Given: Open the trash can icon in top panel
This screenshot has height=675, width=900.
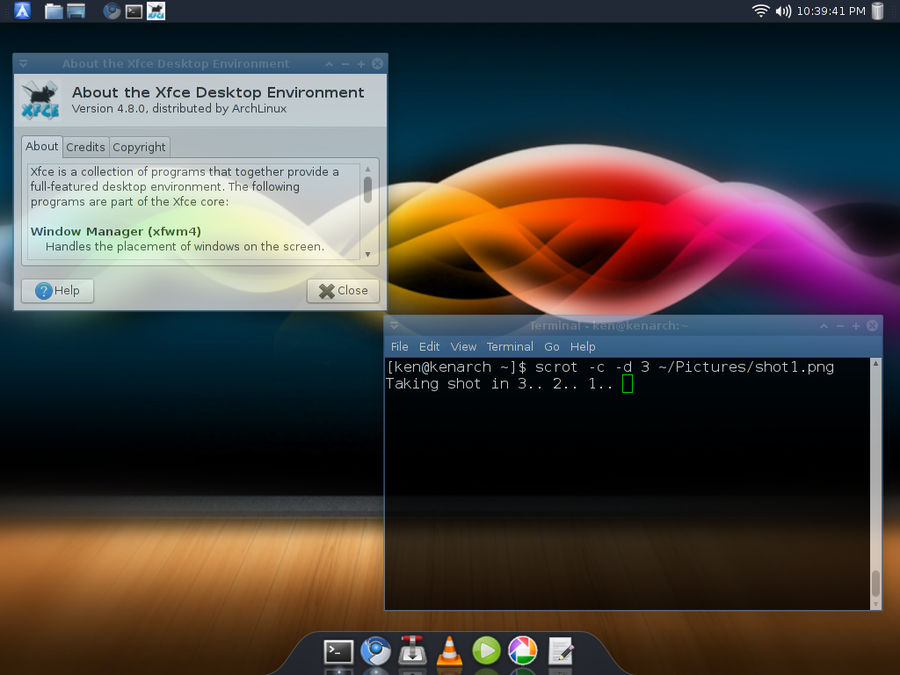Looking at the screenshot, I should (878, 11).
